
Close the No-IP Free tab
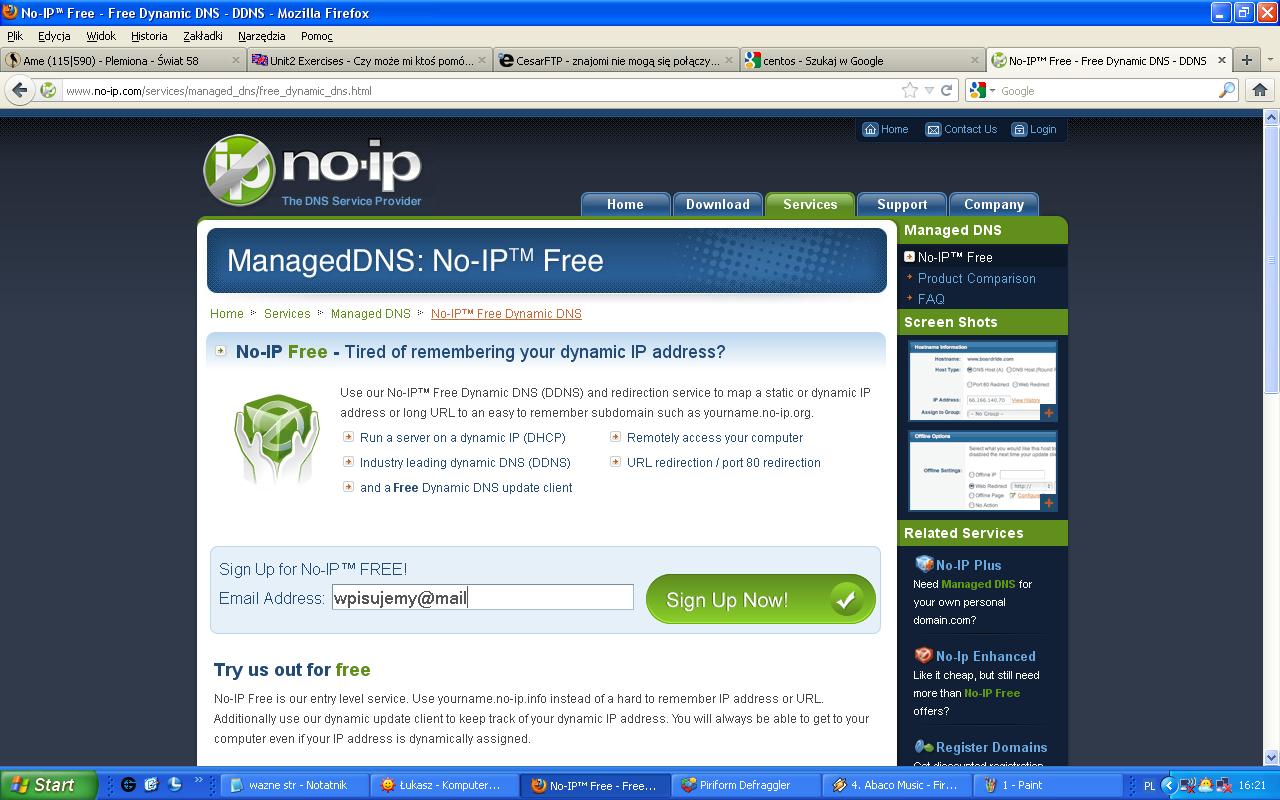click(x=1221, y=60)
